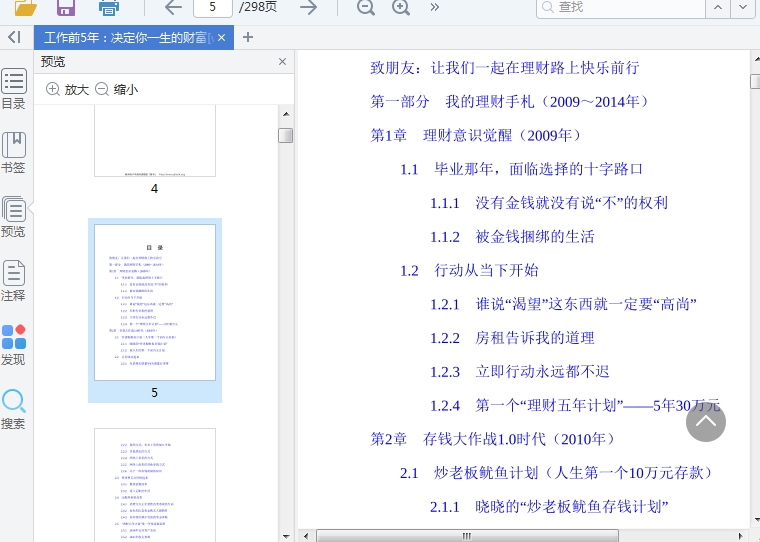Viewport: 760px width, 542px height.
Task: Click horizontal scrollbar right arrow
Action: (740, 536)
